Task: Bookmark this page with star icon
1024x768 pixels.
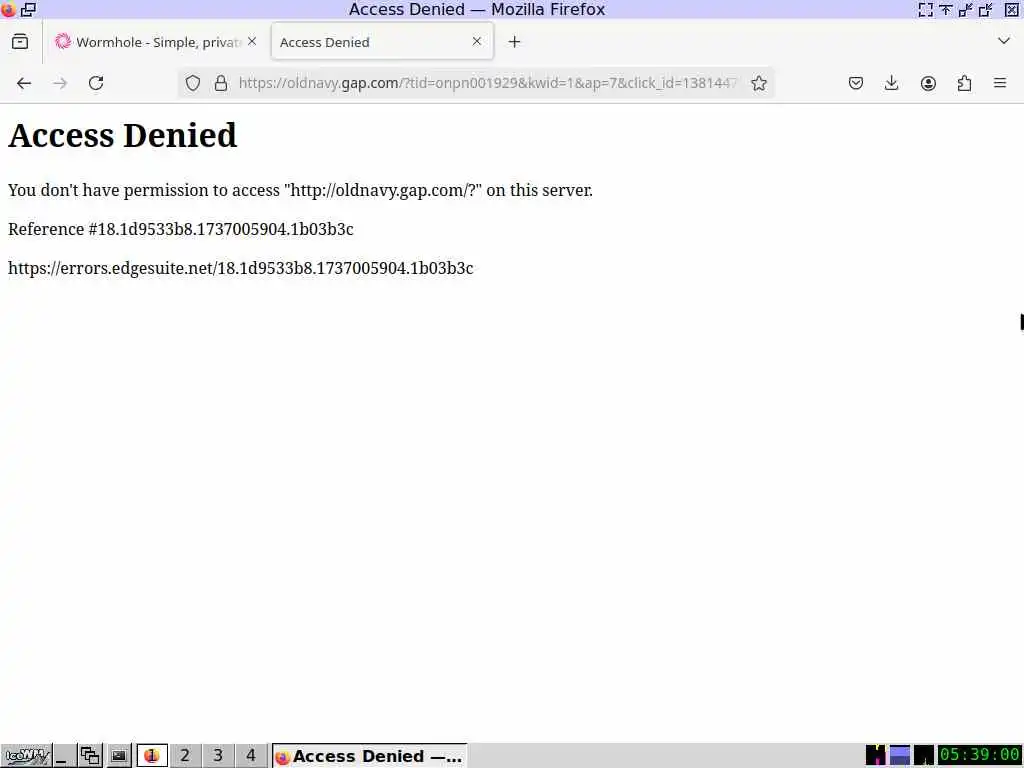Action: click(759, 83)
